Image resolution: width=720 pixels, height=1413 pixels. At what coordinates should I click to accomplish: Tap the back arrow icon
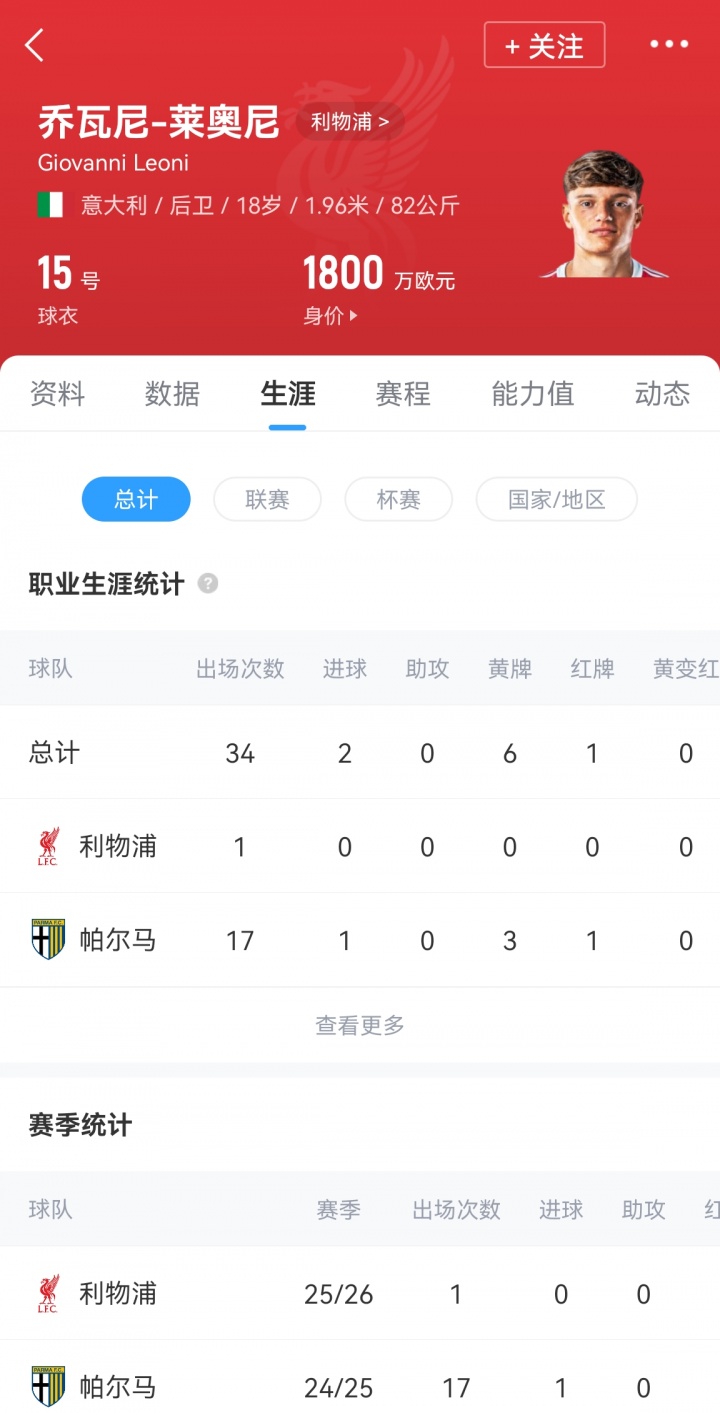point(35,45)
